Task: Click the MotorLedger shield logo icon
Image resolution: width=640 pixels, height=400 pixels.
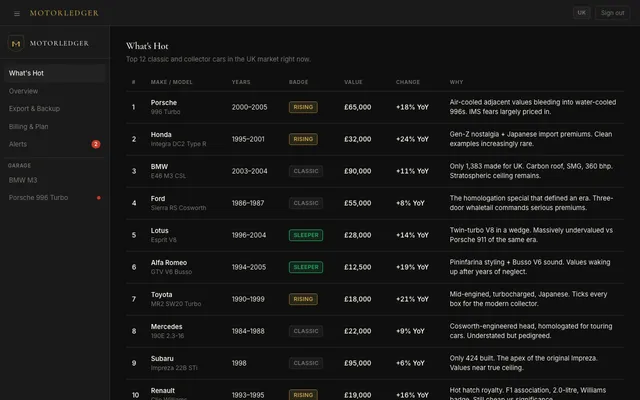Action: [16, 43]
